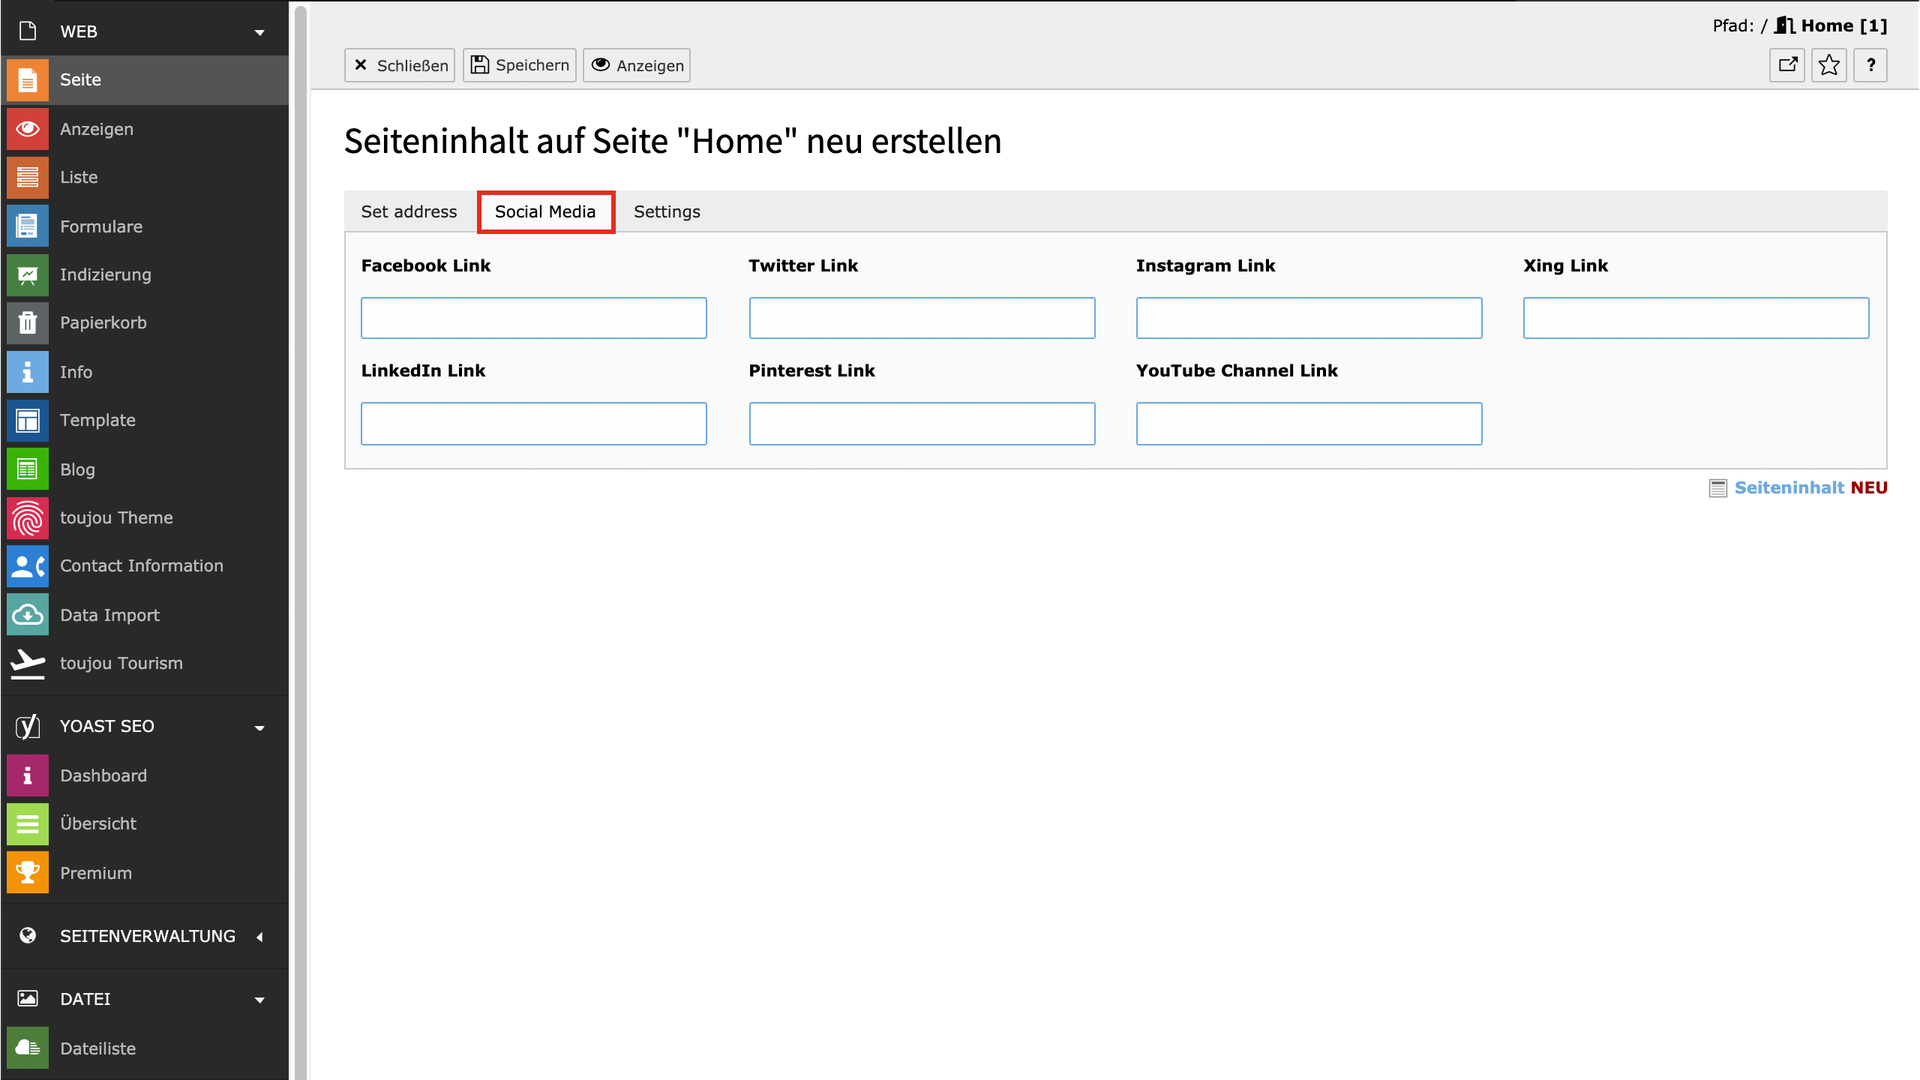Click the bookmark star icon
The image size is (1920, 1080).
tap(1829, 65)
